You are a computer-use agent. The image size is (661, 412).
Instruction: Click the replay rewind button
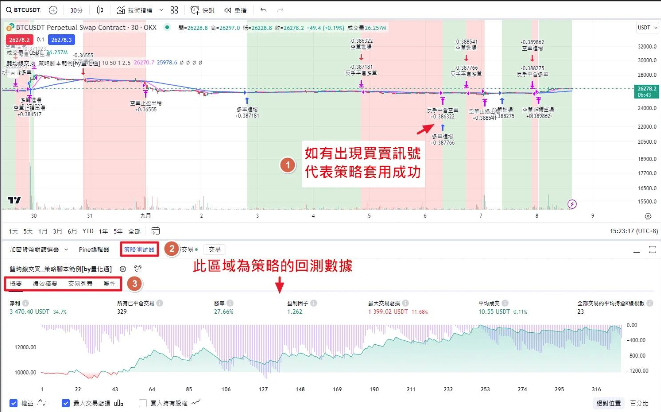tap(235, 10)
